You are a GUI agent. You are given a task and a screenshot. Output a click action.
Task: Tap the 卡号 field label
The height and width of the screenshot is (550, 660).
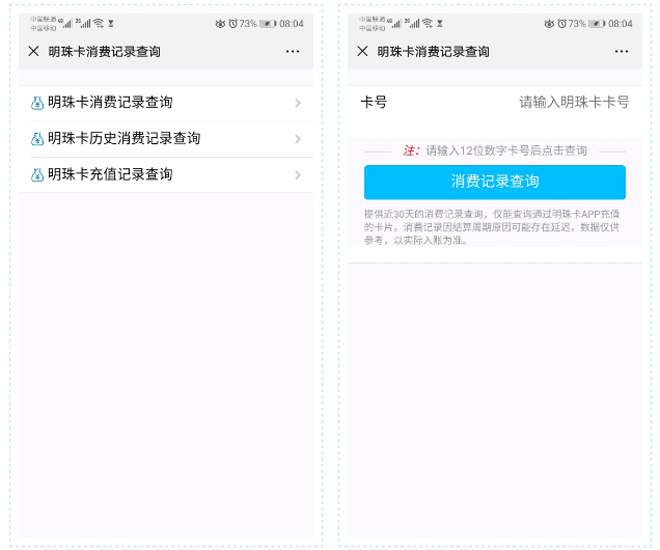(374, 103)
